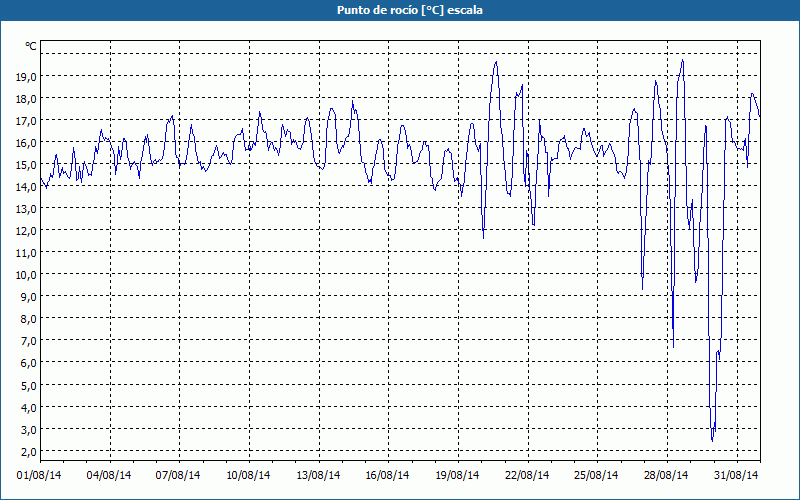The width and height of the screenshot is (800, 500).
Task: Click the 22/08/14 date label
Action: point(527,475)
